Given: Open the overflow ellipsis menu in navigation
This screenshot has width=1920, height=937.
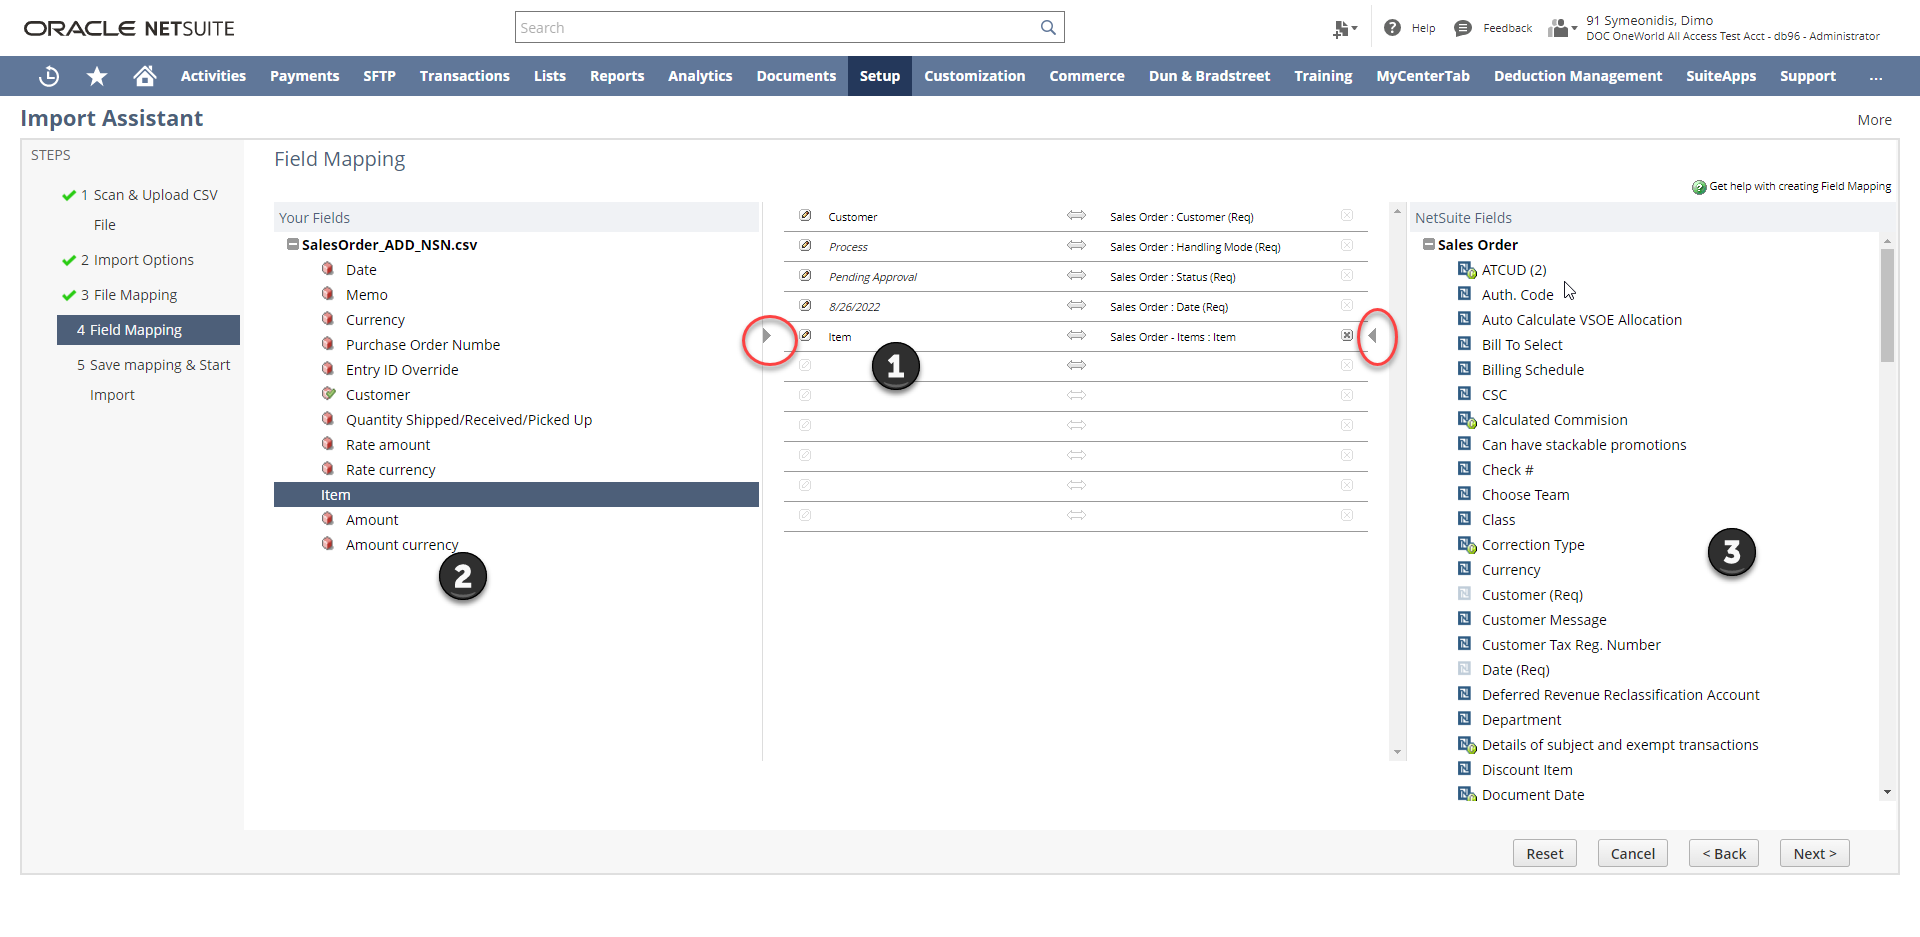Looking at the screenshot, I should click(x=1876, y=76).
